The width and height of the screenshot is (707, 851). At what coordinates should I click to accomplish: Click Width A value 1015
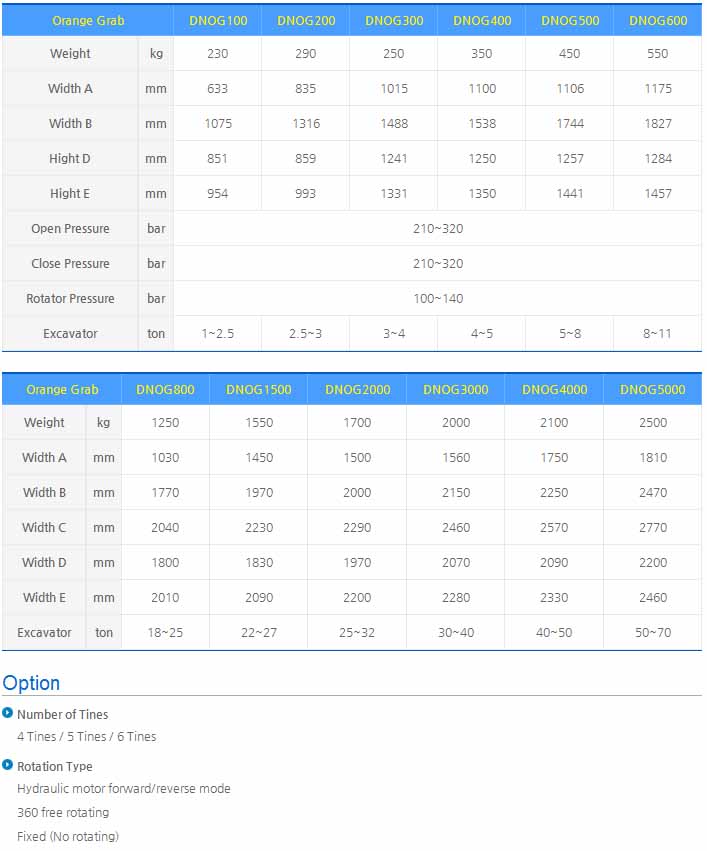click(394, 88)
